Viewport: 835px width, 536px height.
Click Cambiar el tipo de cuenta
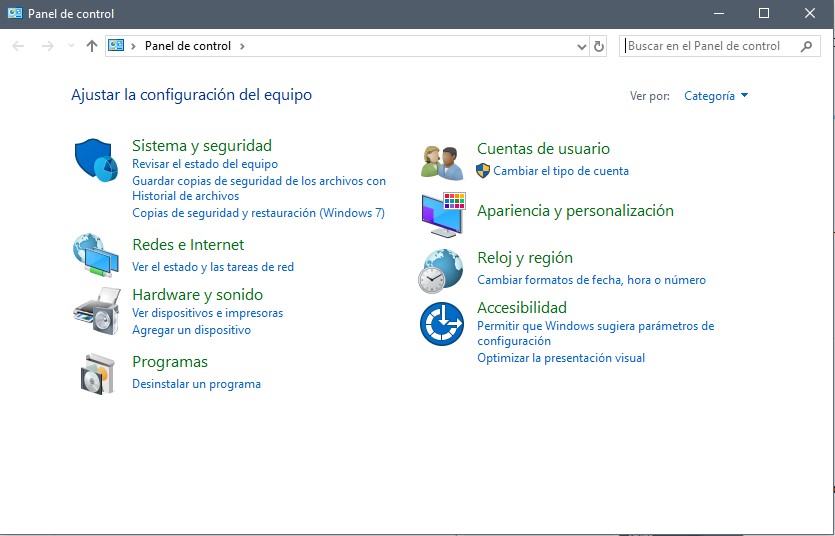(561, 171)
